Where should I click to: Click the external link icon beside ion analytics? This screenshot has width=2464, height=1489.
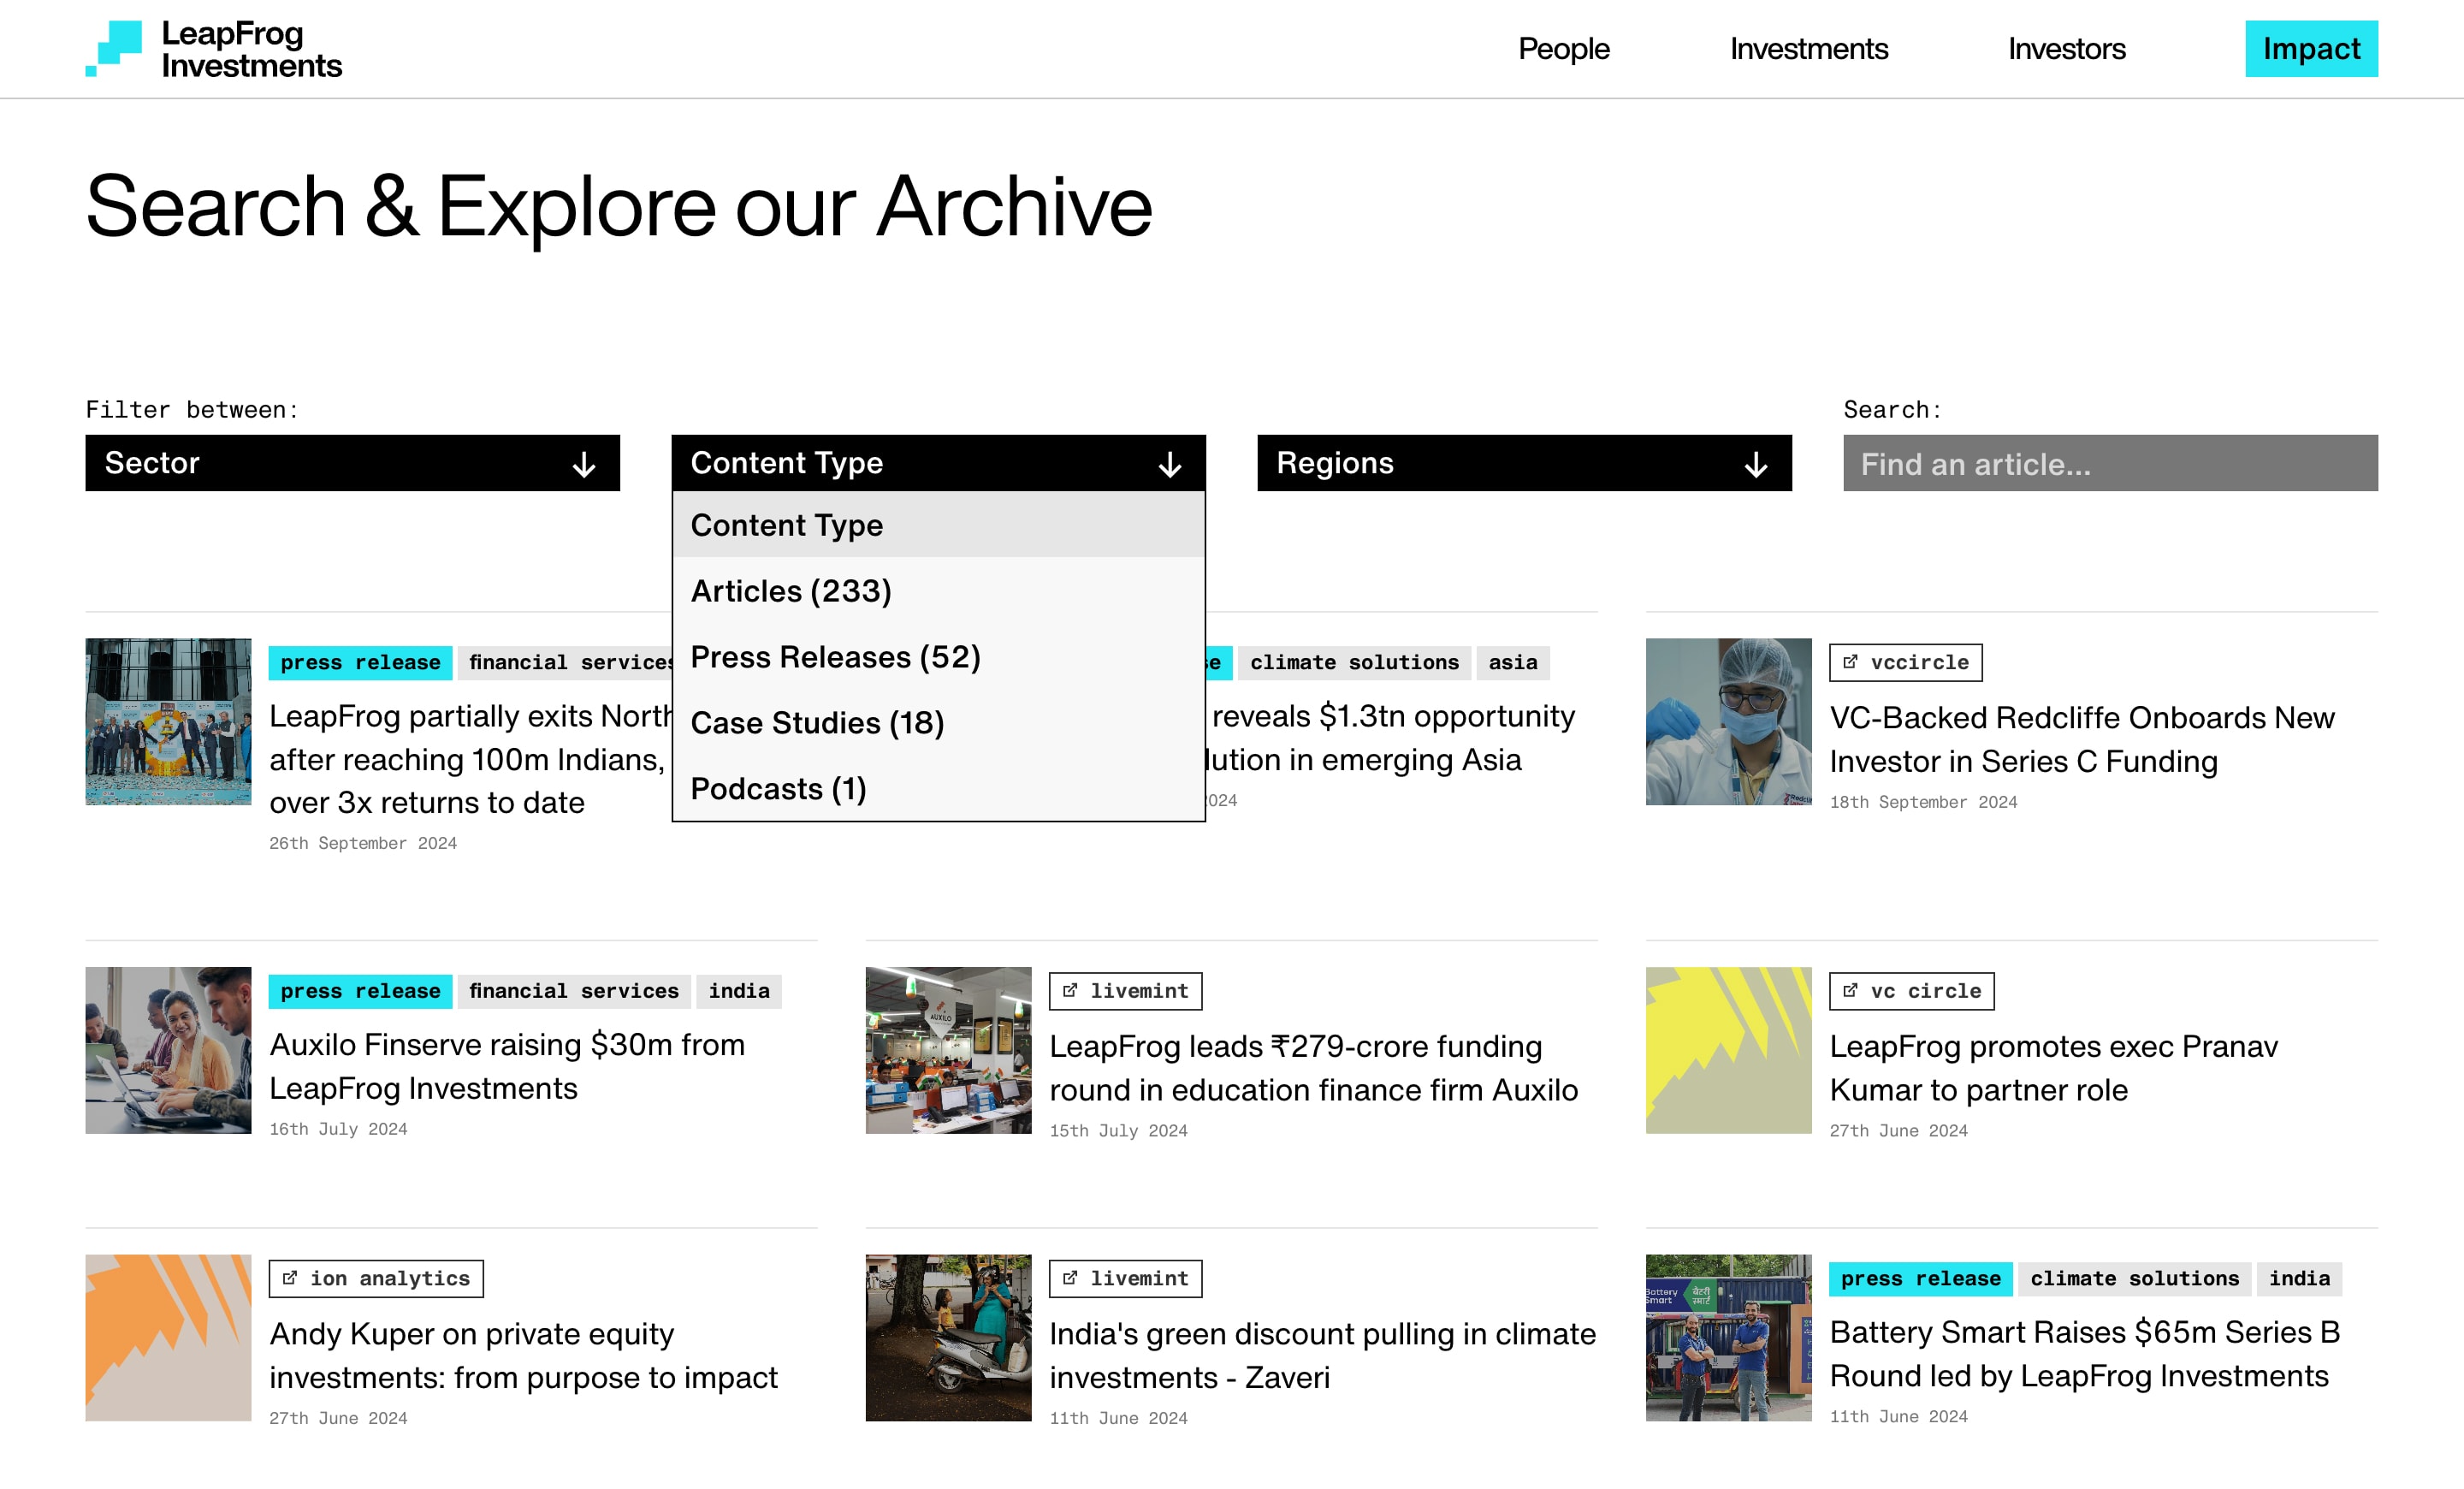[x=290, y=1278]
